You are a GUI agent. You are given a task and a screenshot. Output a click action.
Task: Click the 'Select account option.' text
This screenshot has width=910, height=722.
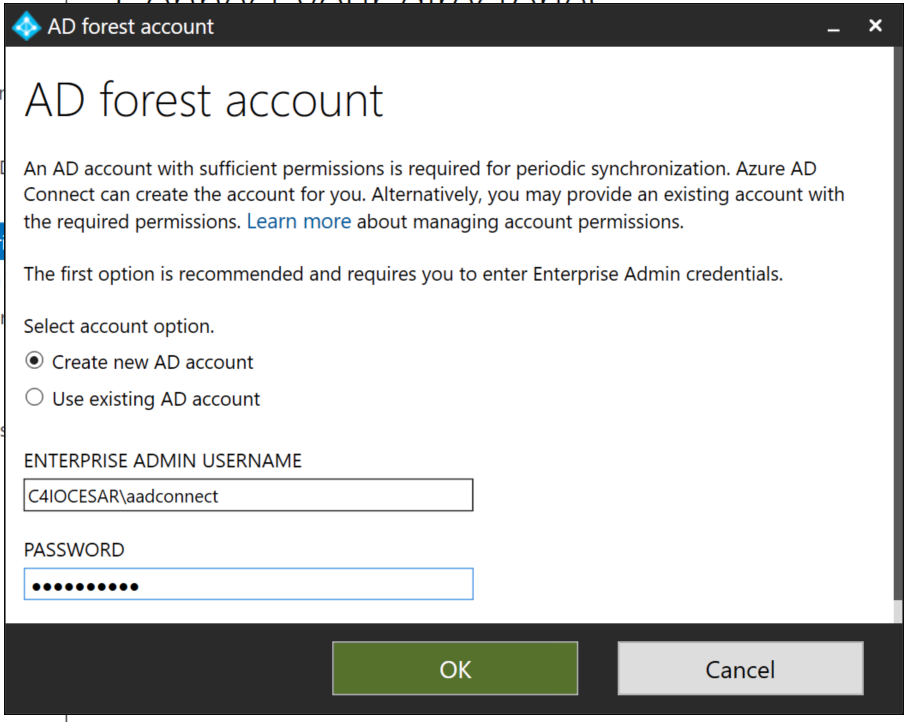119,326
